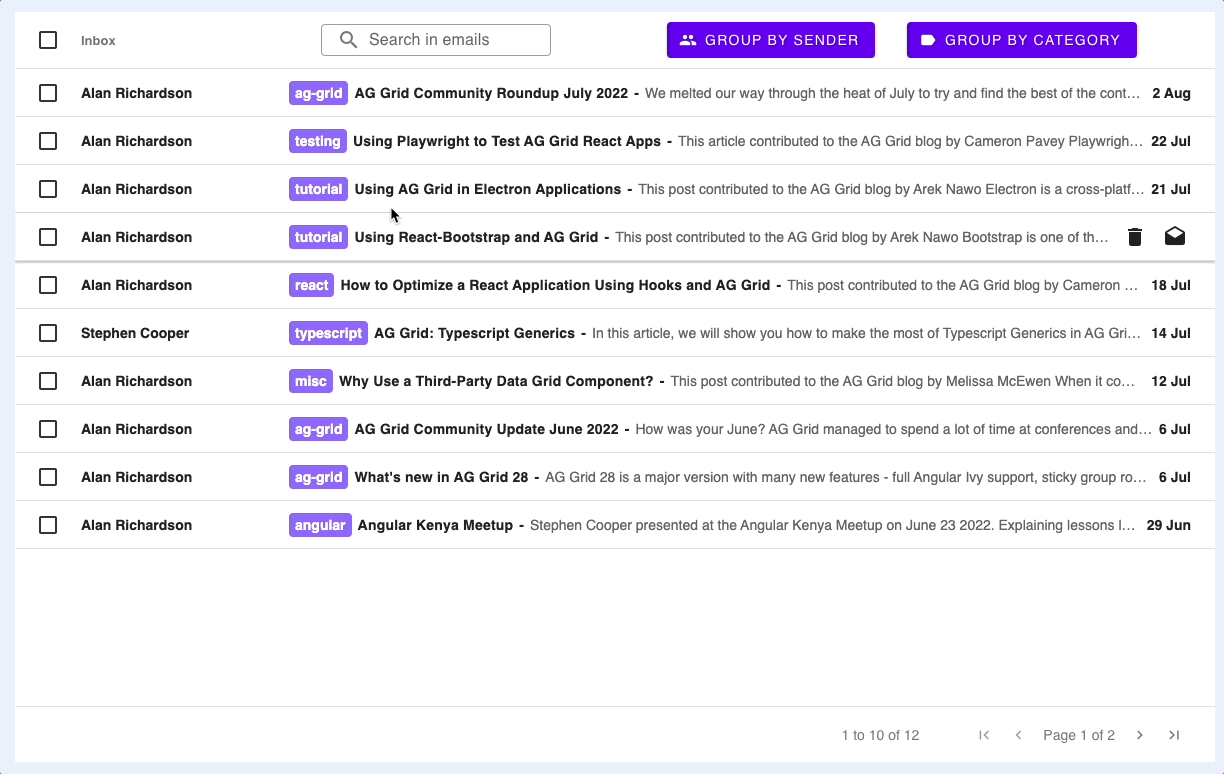Jump to last page using skip-forward icon
1224x774 pixels.
coord(1174,735)
